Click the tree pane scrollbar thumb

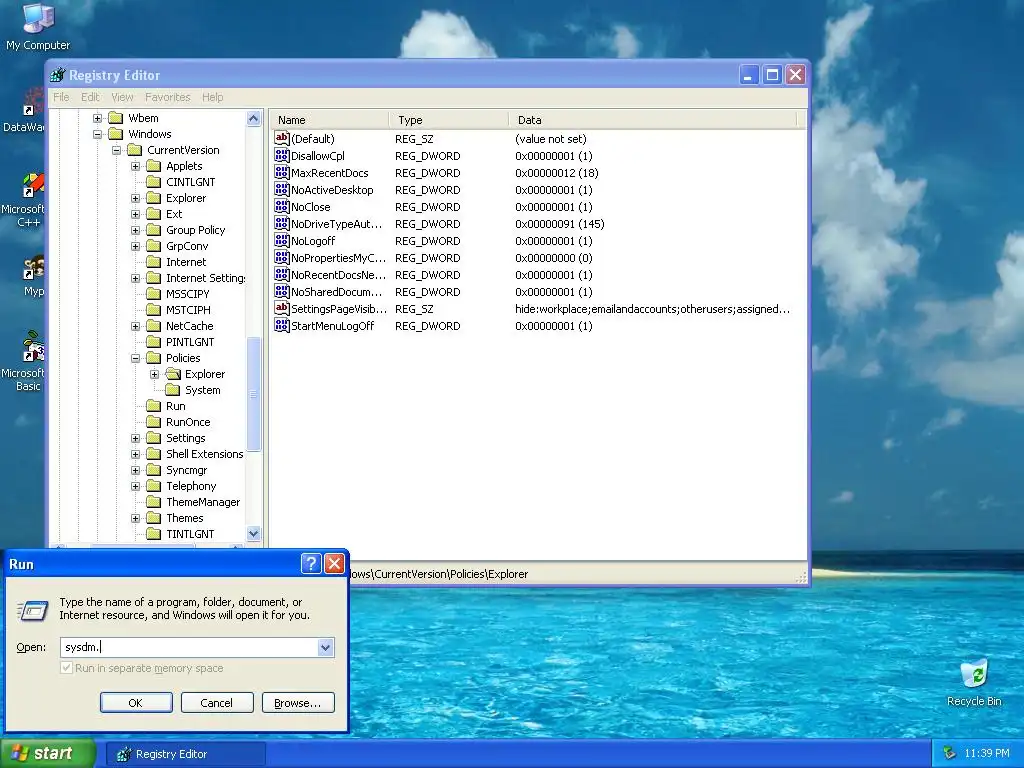click(253, 394)
